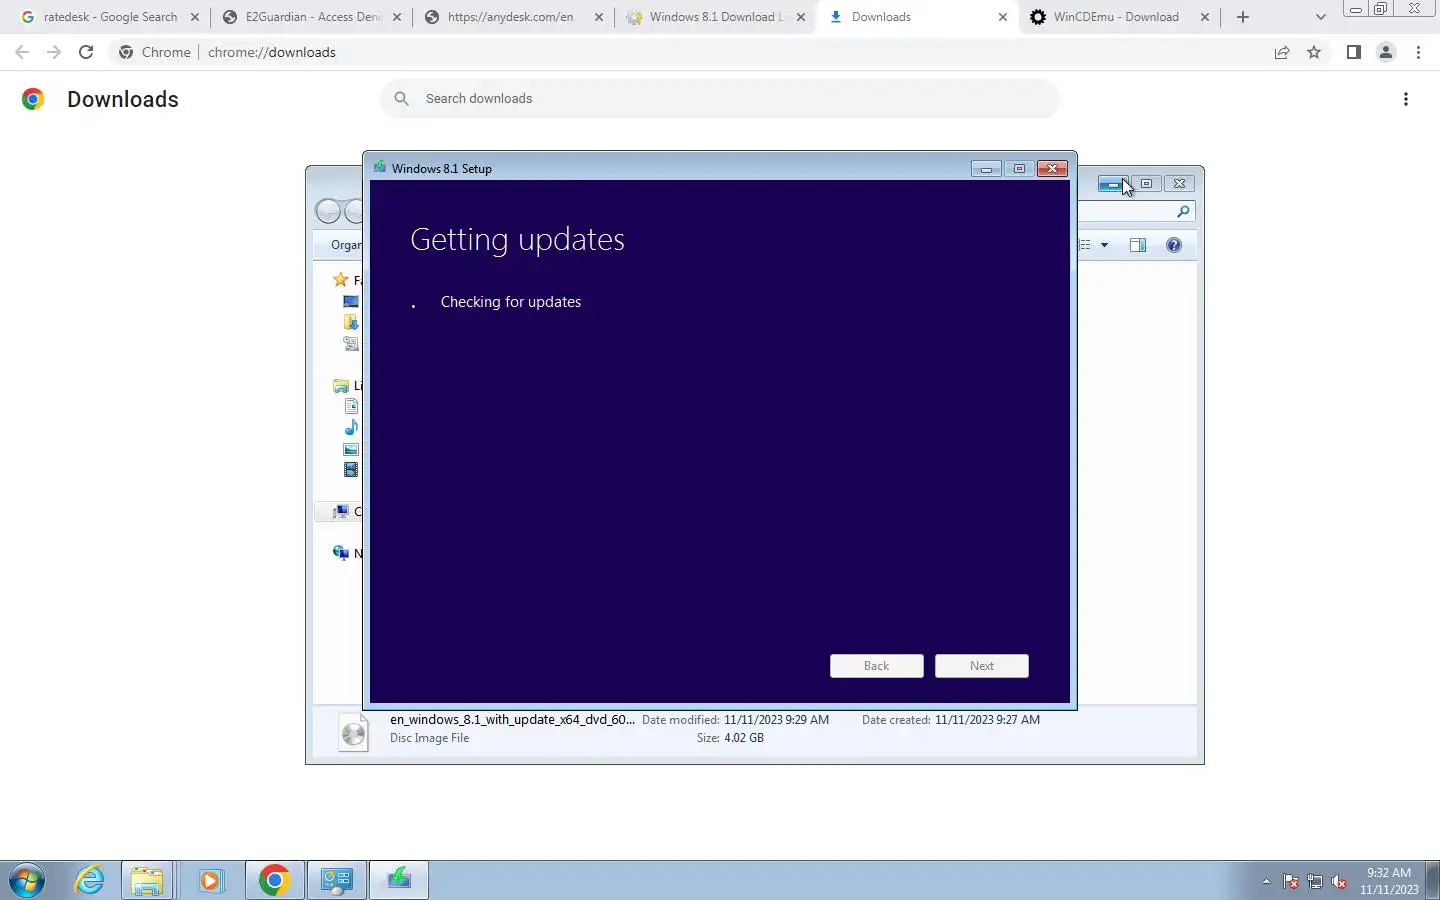This screenshot has height=900, width=1440.
Task: Open a new Chrome tab
Action: (x=1243, y=17)
